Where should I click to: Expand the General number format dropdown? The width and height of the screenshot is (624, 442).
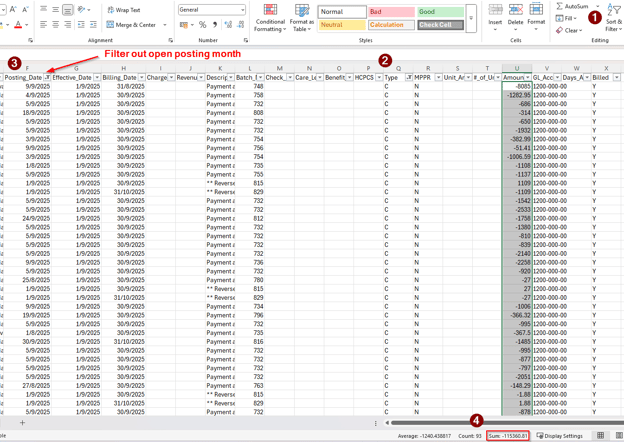click(x=242, y=10)
